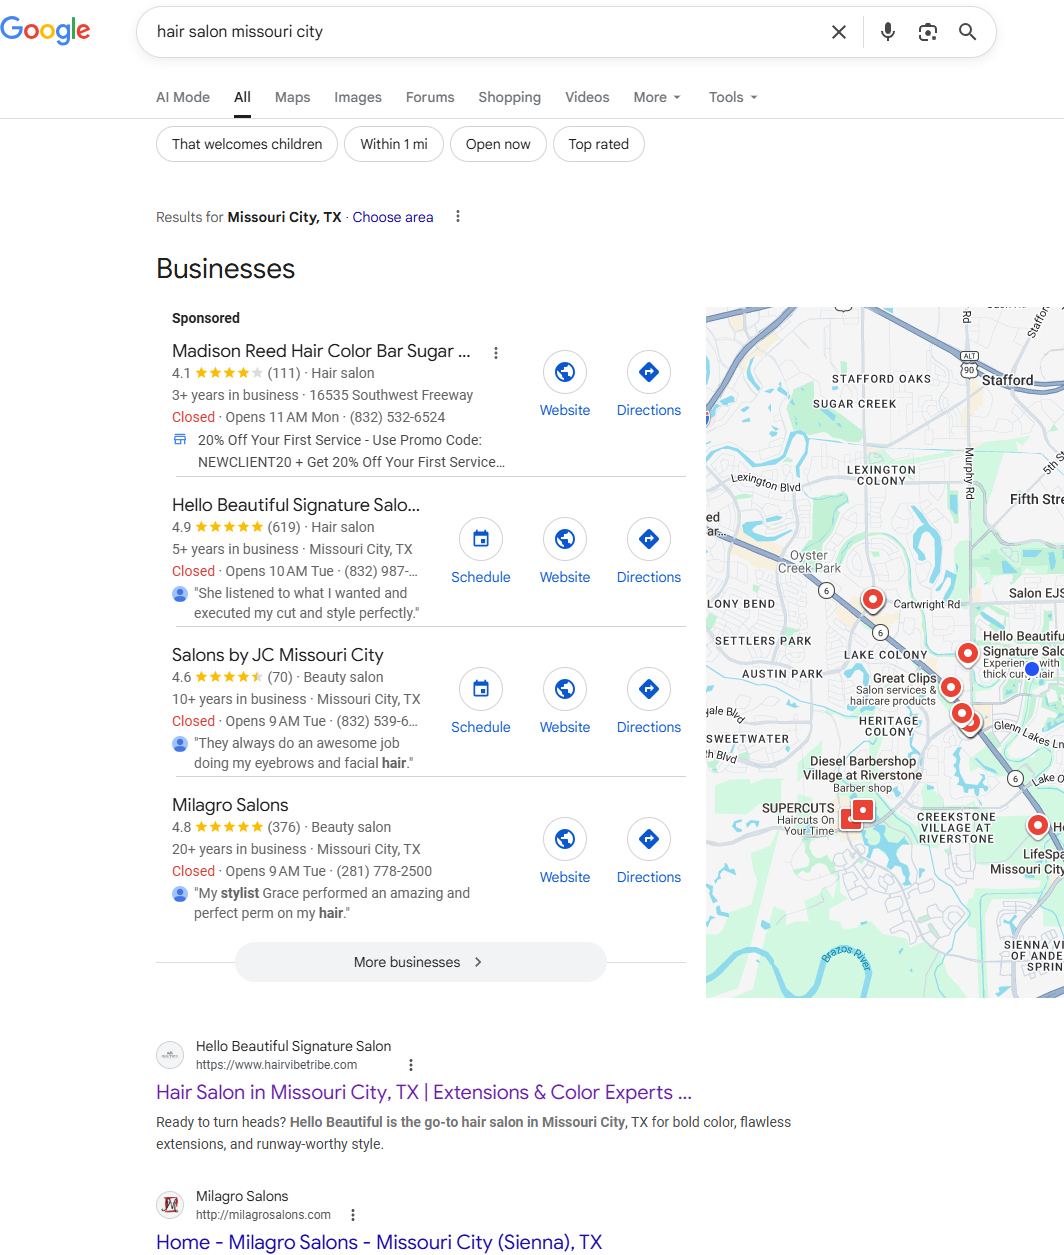This screenshot has width=1064, height=1255.
Task: Start voice search with microphone icon
Action: (x=887, y=32)
